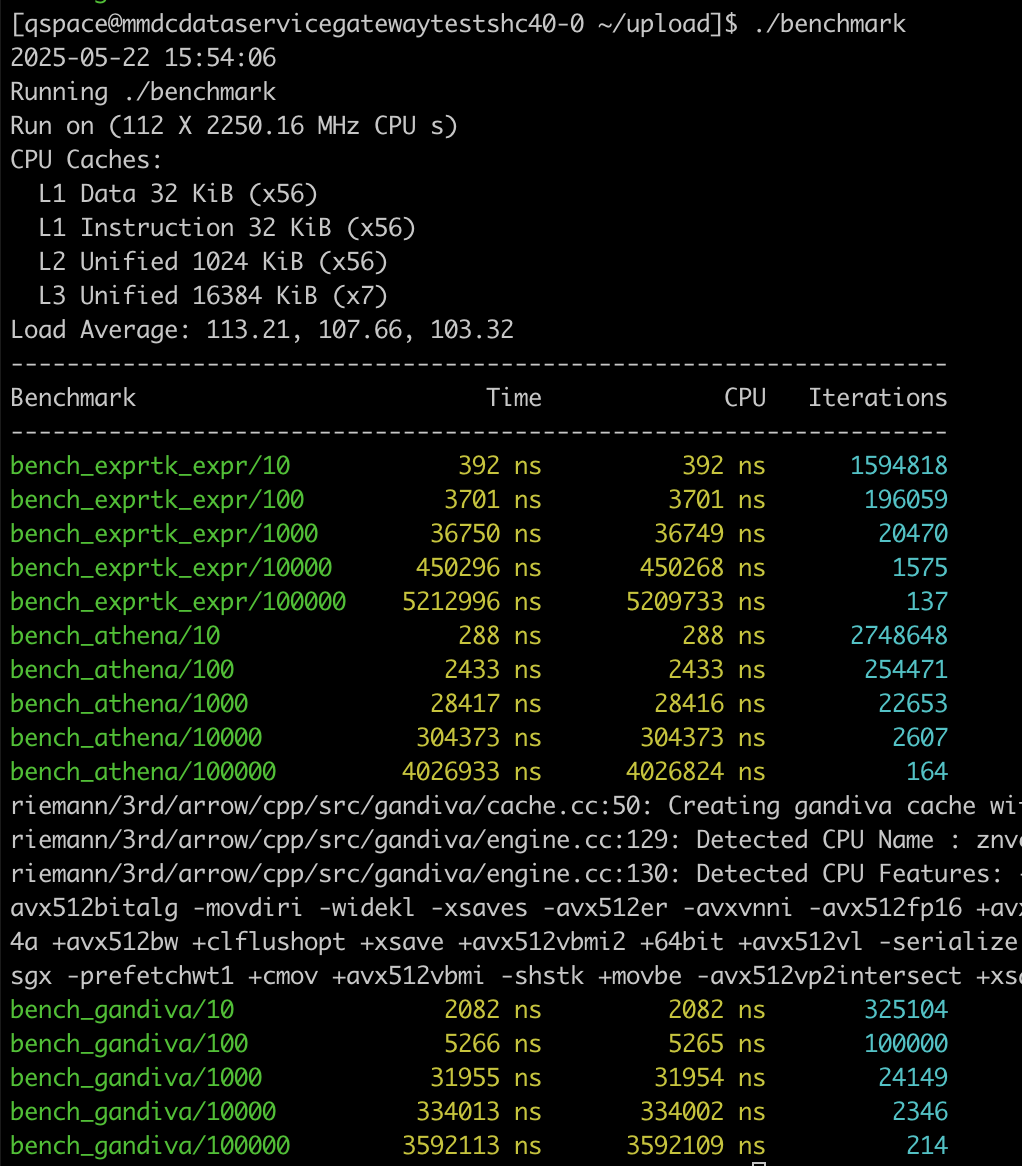Click the gandiva cache.cc:50 log line
1022x1166 pixels.
[516, 806]
